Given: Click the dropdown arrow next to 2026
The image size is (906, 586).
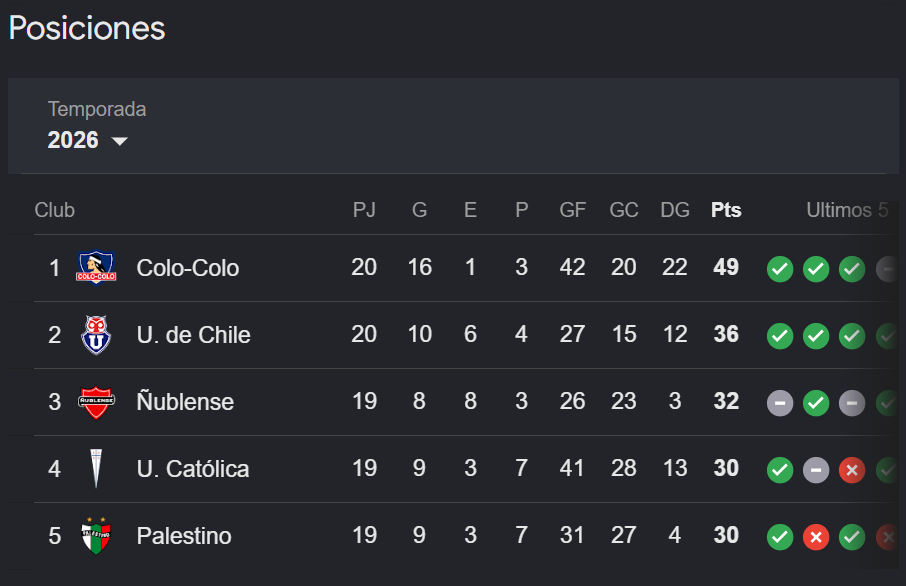Looking at the screenshot, I should [x=120, y=141].
